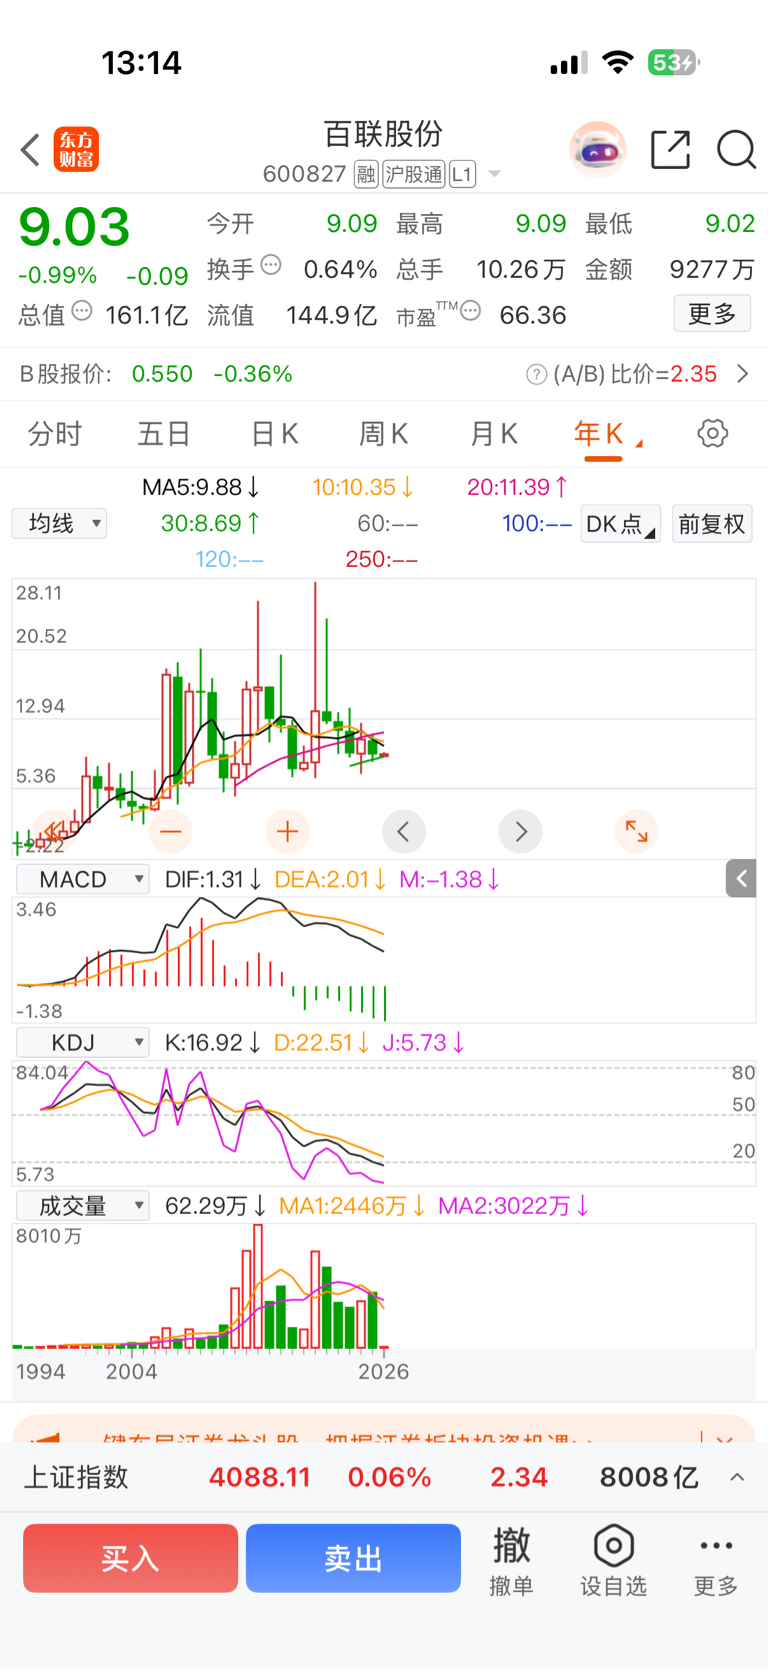The height and width of the screenshot is (1670, 768).
Task: Tap the current price 9.03
Action: tap(74, 227)
